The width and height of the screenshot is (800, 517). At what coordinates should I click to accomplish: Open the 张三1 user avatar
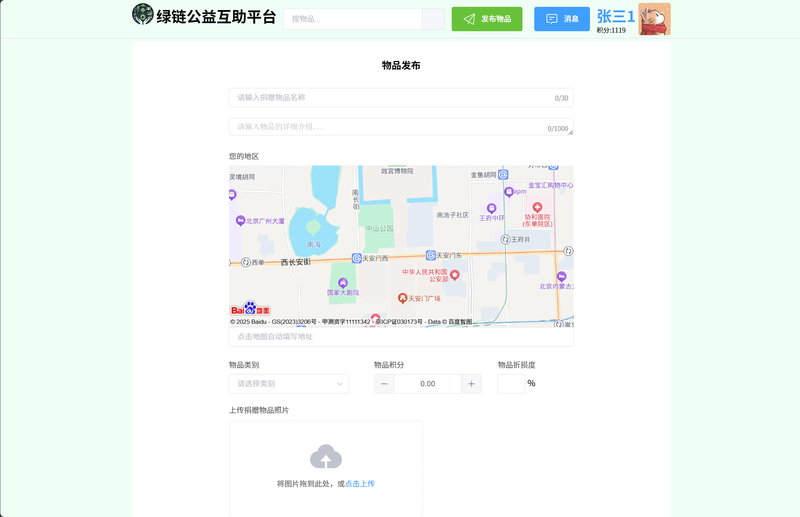655,19
